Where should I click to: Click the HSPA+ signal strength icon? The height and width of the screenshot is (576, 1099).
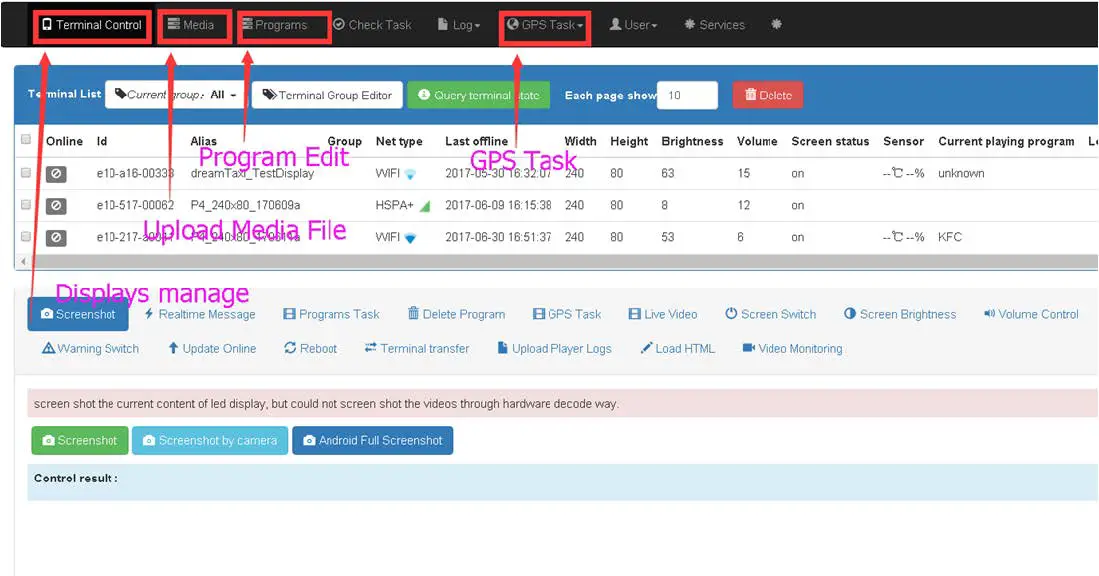tap(425, 206)
